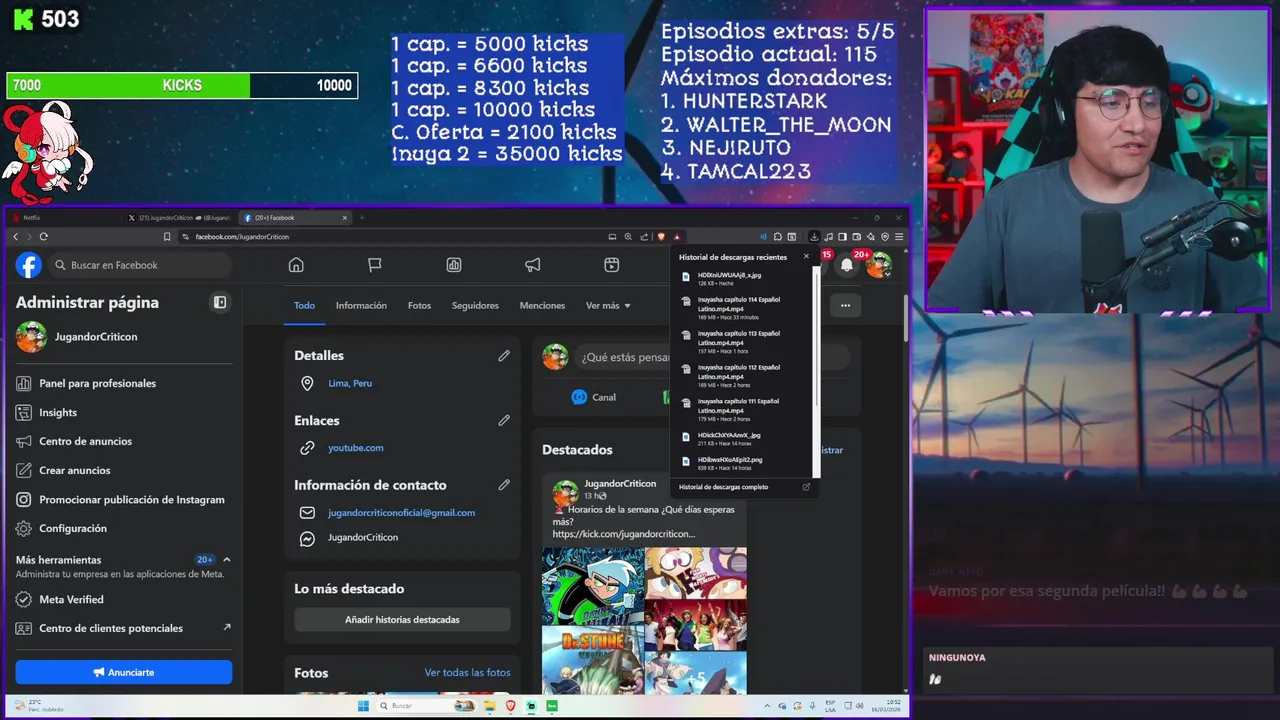Open Crear anuncios in sidebar
The height and width of the screenshot is (720, 1280).
(x=124, y=470)
